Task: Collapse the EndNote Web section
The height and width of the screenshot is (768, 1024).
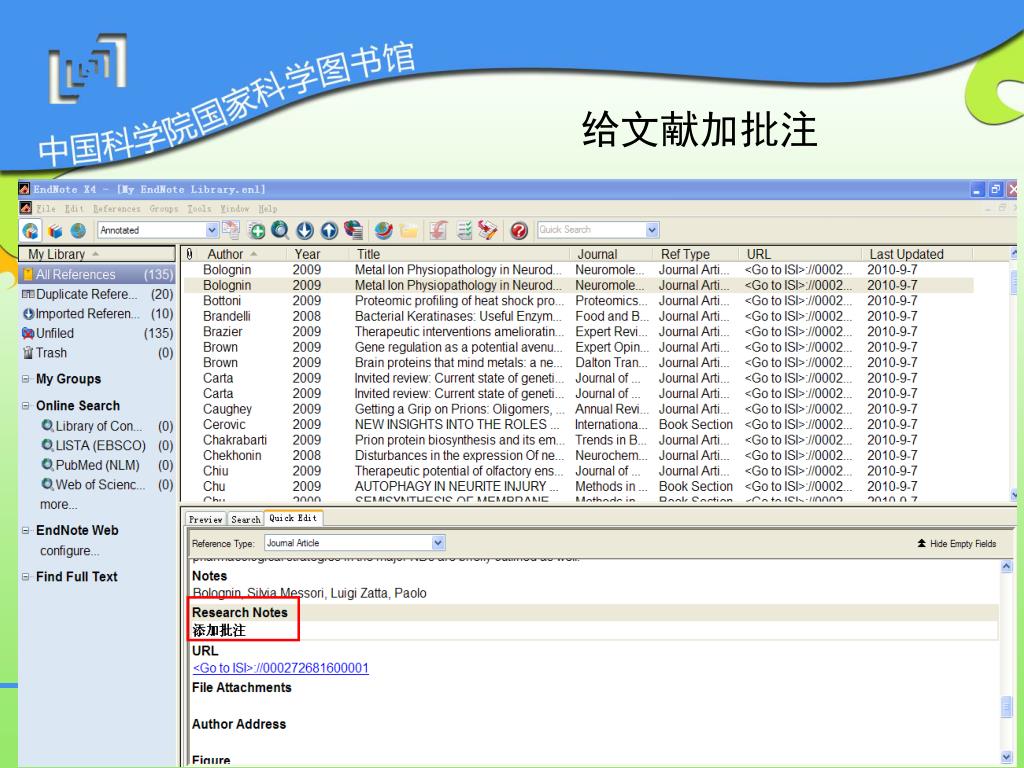Action: point(26,530)
